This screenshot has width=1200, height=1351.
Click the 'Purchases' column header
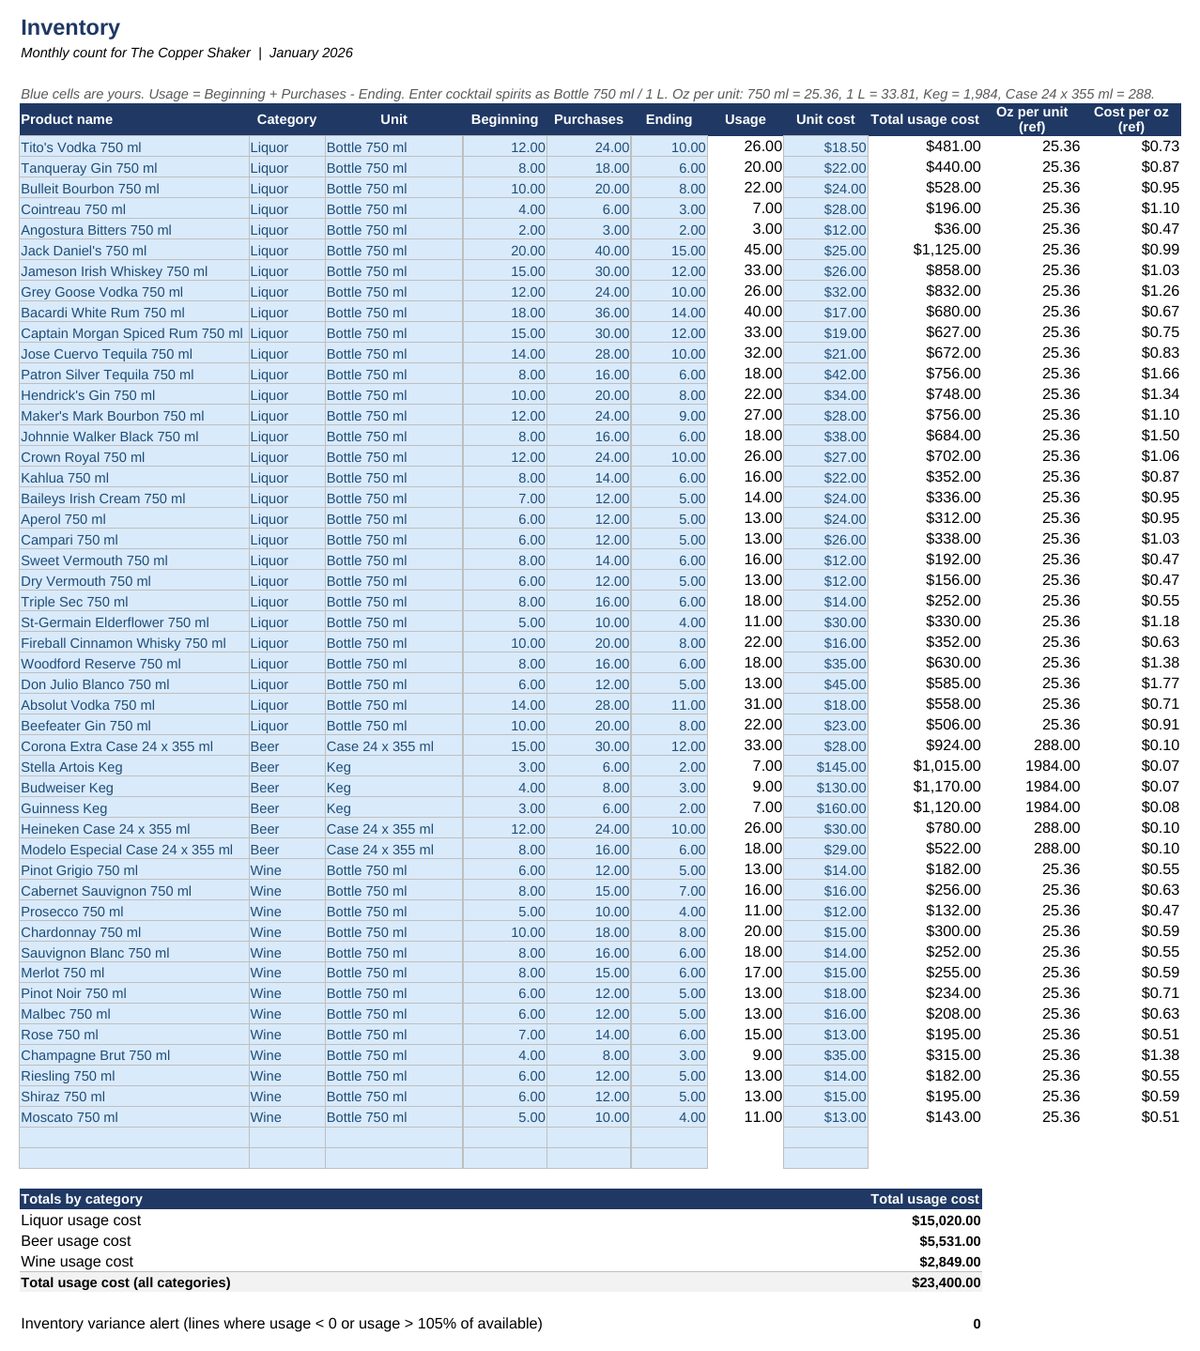pos(588,119)
